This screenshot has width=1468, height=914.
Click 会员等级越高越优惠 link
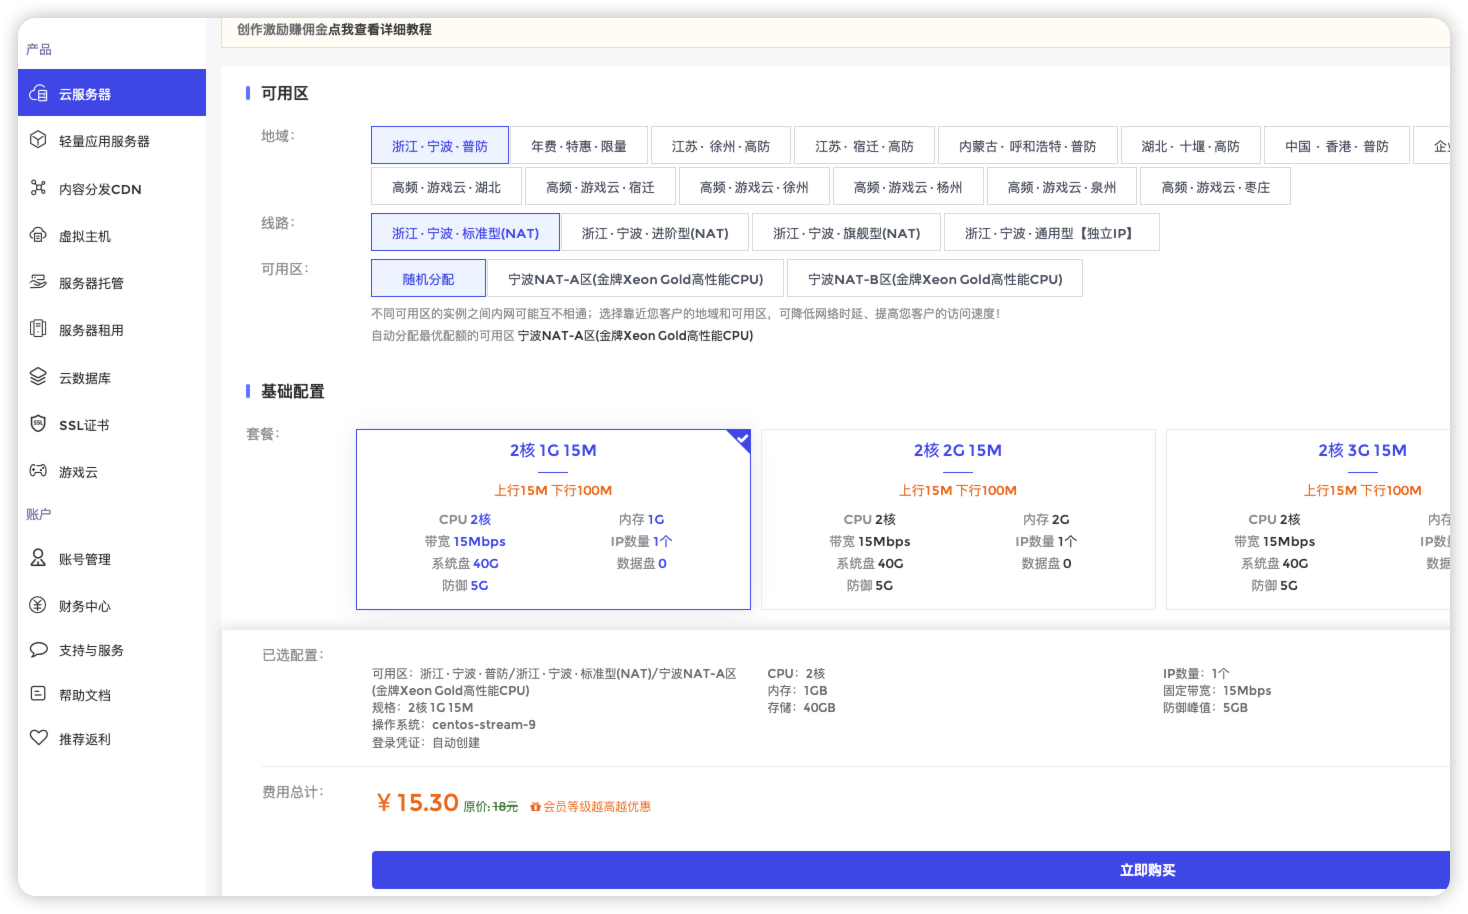coord(597,806)
